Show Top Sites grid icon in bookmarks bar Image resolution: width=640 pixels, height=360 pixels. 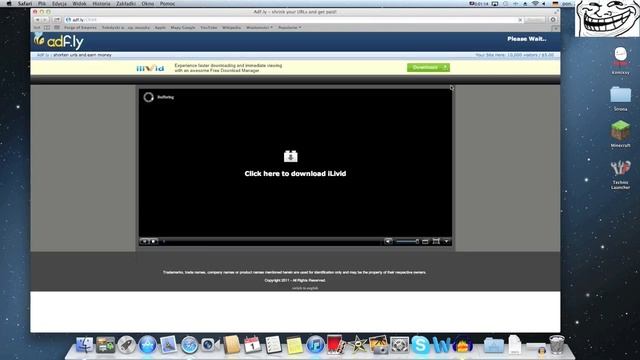tap(57, 27)
